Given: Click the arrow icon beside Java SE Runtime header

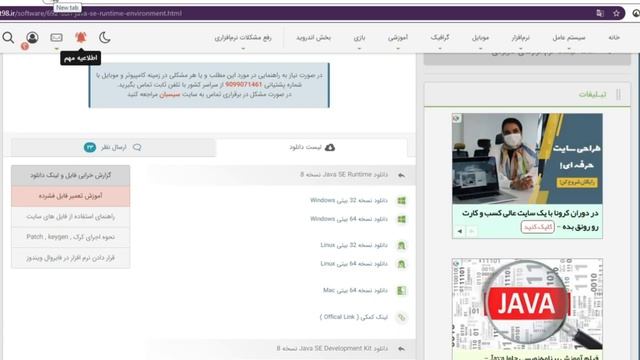Looking at the screenshot, I should point(402,175).
